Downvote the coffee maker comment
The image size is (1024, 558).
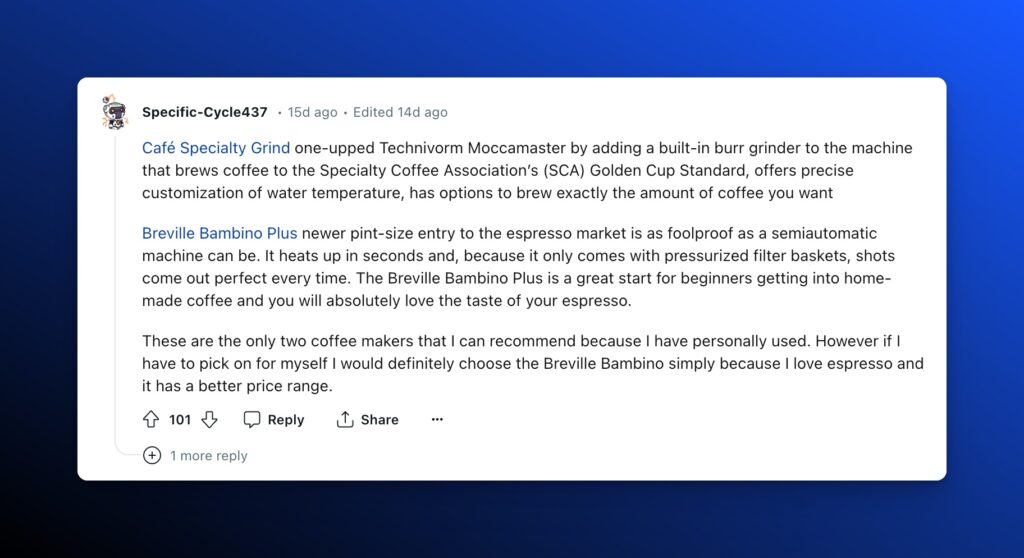click(x=209, y=420)
